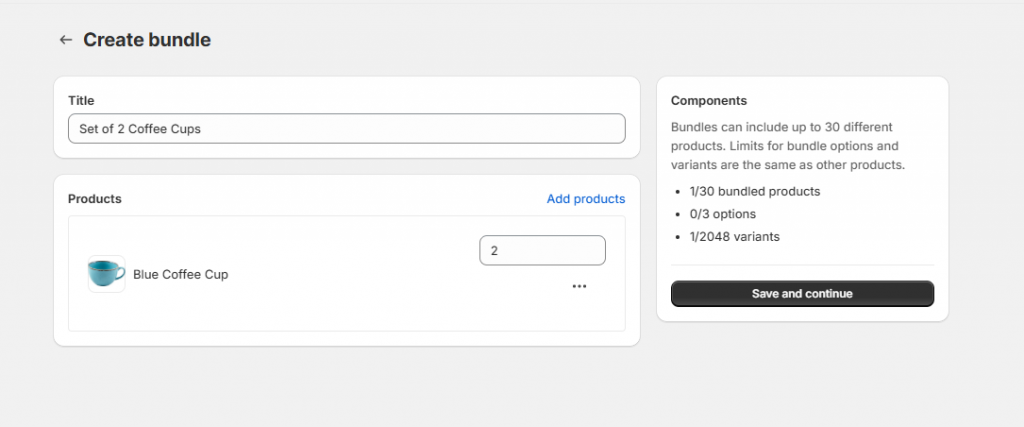This screenshot has height=427, width=1024.
Task: Select the Blue Coffee Cup product name
Action: 180,274
